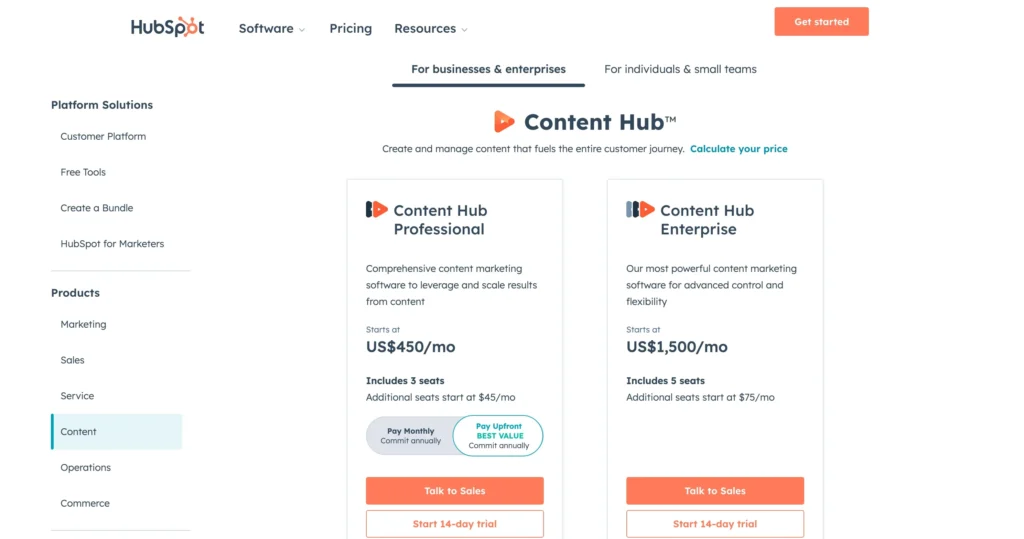Open the Resources dropdown menu

click(x=430, y=29)
